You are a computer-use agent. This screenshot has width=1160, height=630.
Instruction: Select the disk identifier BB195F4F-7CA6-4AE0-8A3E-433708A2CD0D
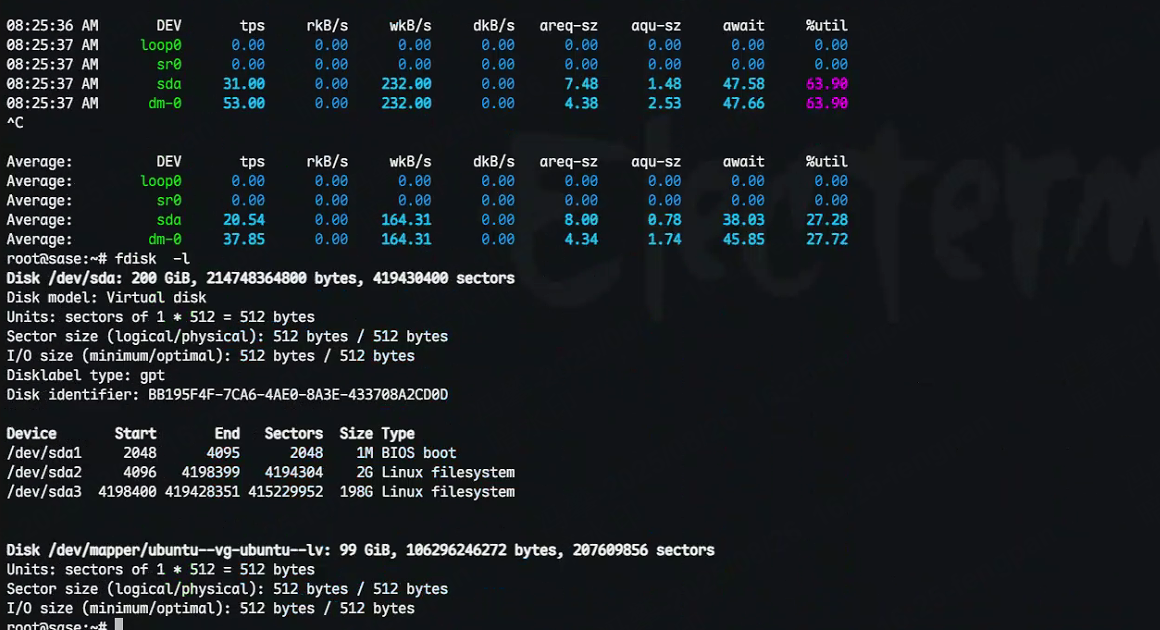(x=298, y=394)
